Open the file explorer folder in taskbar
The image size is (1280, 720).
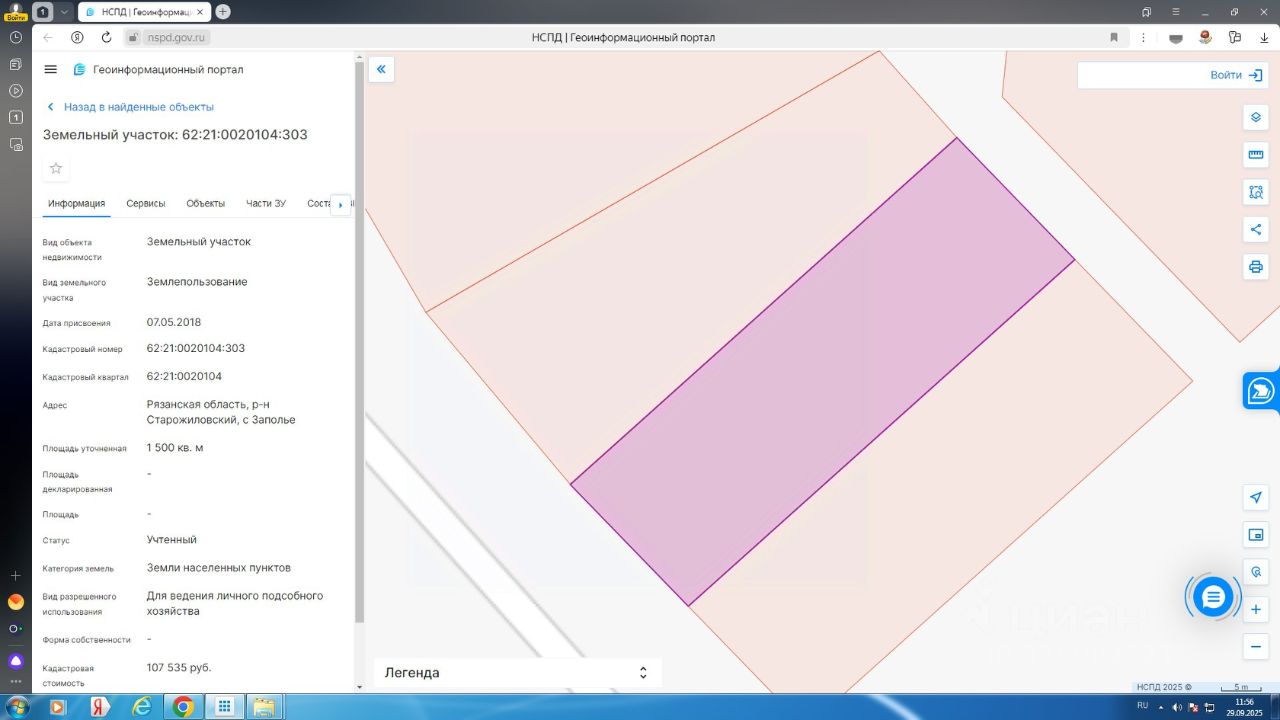pos(265,707)
